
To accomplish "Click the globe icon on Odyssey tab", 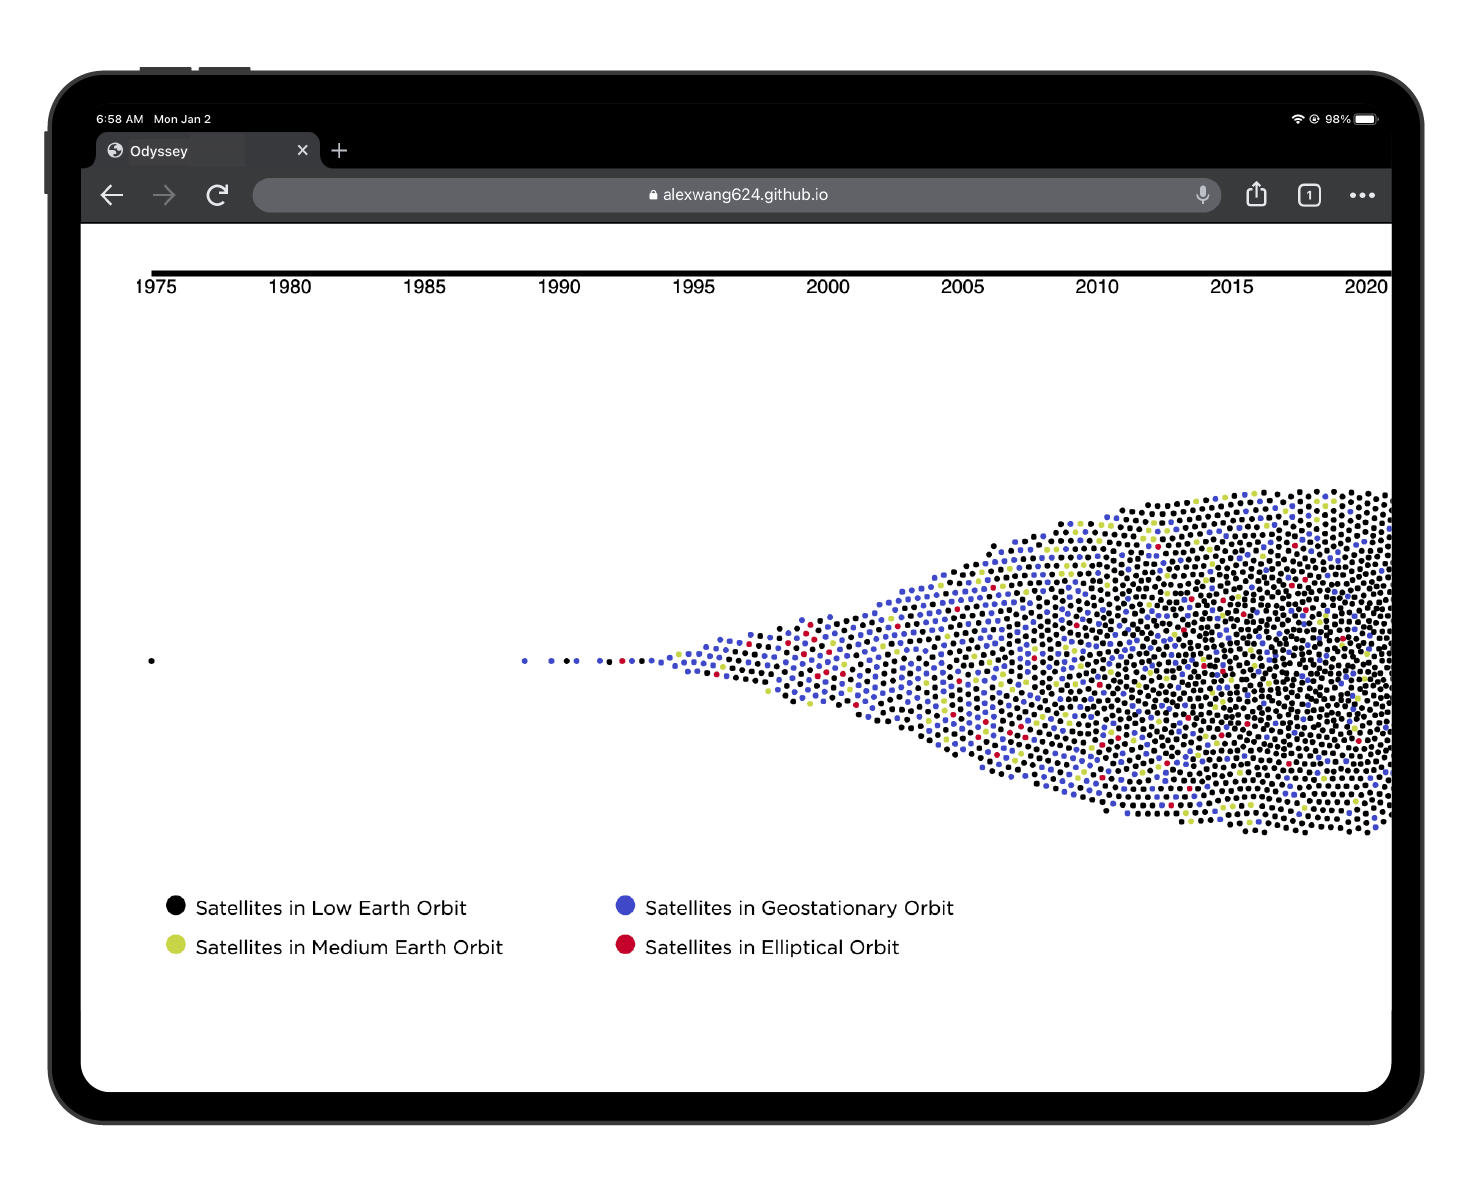I will (115, 150).
